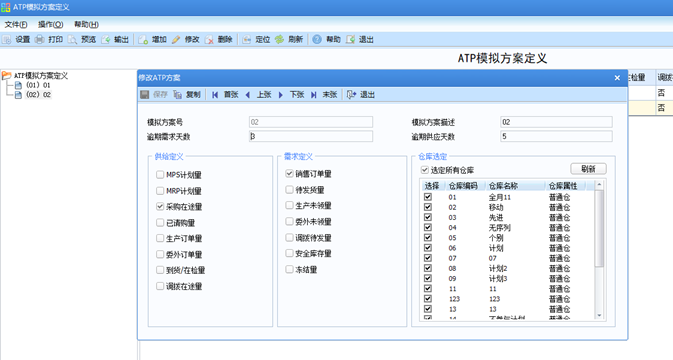The width and height of the screenshot is (673, 360).
Task: Click the 仓库编码 column header
Action: click(x=463, y=186)
